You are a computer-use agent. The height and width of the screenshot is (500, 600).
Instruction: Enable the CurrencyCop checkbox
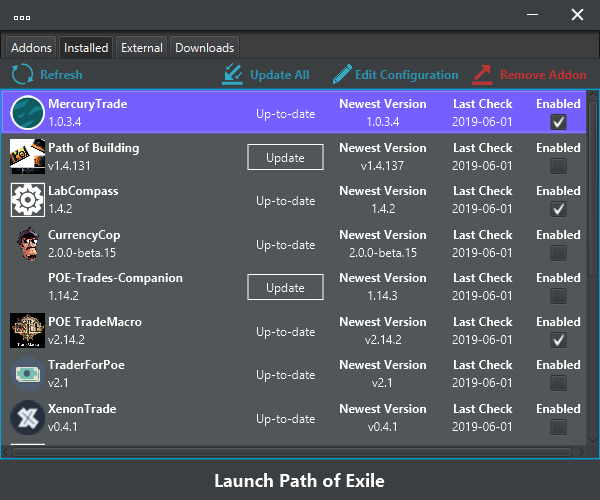coord(558,253)
